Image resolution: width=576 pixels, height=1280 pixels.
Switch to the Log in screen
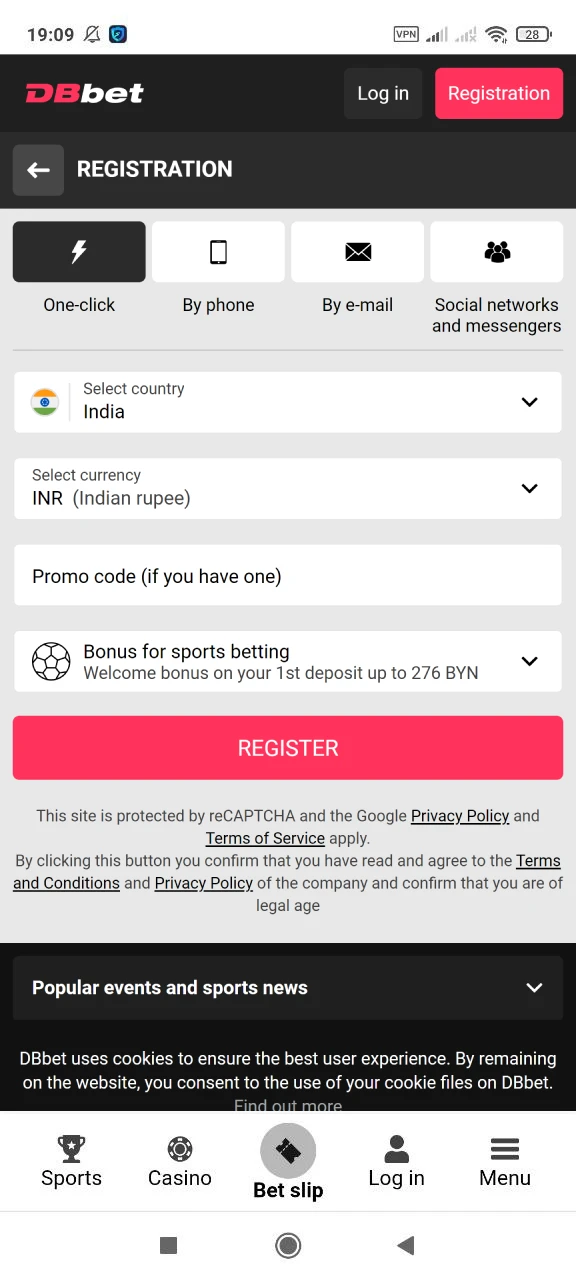click(383, 93)
